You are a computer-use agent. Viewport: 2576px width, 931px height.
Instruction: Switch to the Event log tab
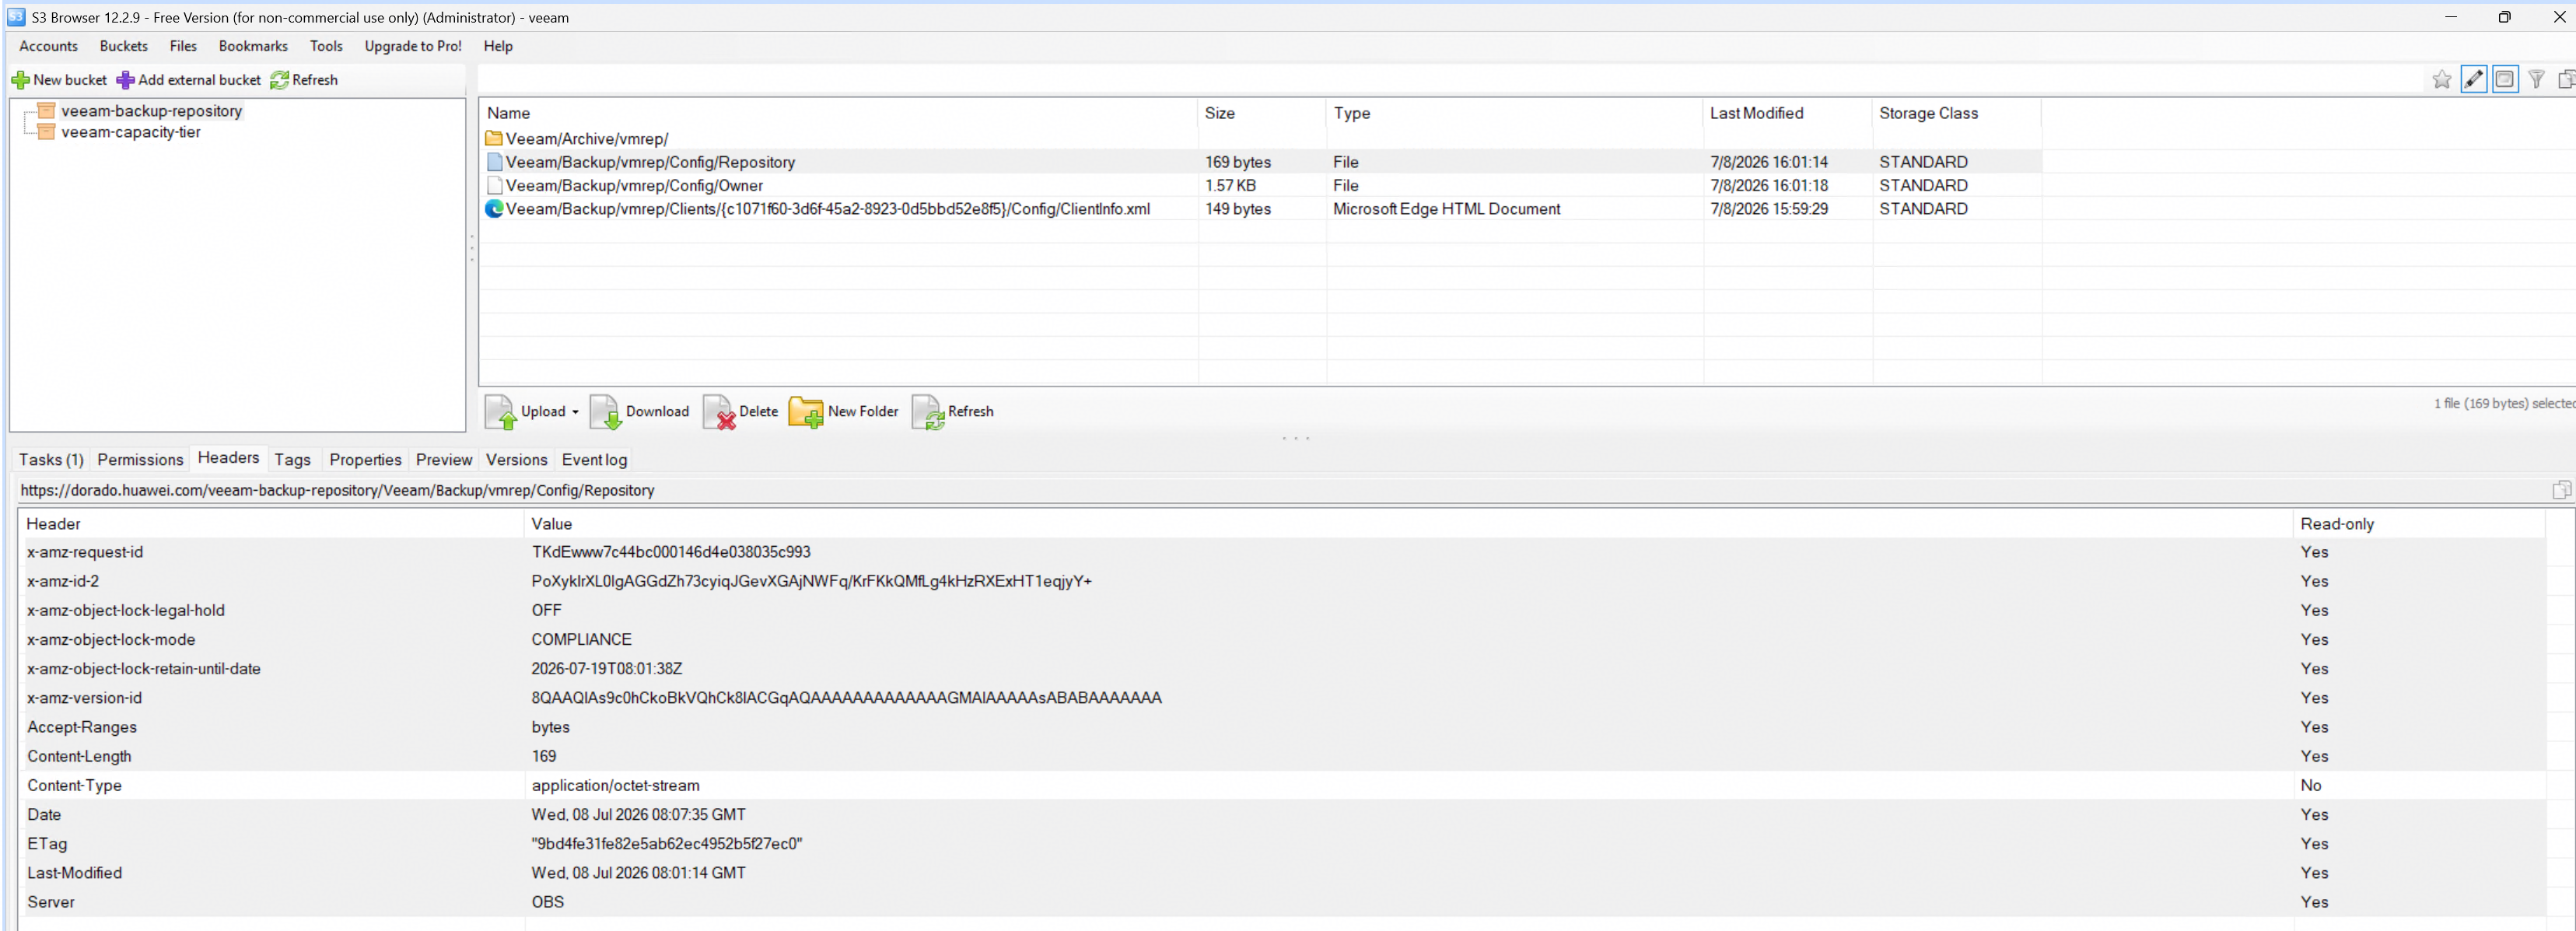point(594,460)
